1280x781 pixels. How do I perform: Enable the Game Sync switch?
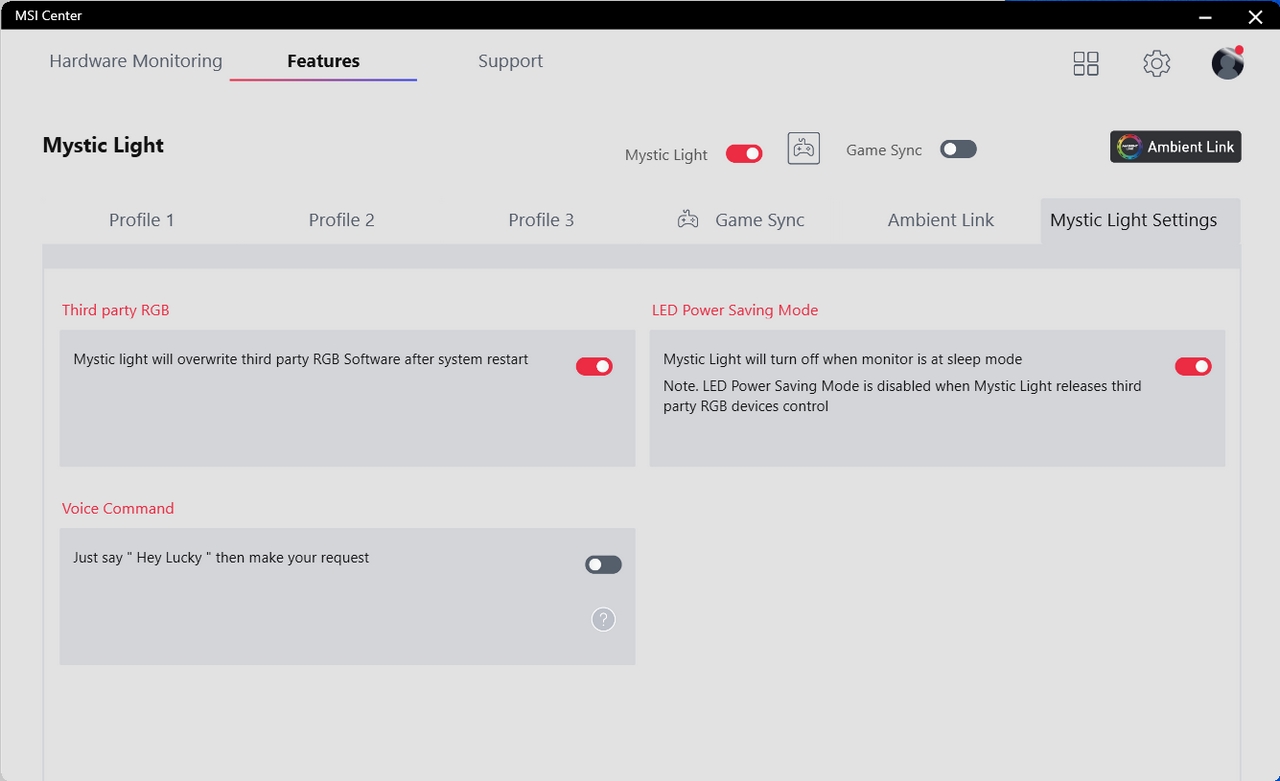[958, 149]
